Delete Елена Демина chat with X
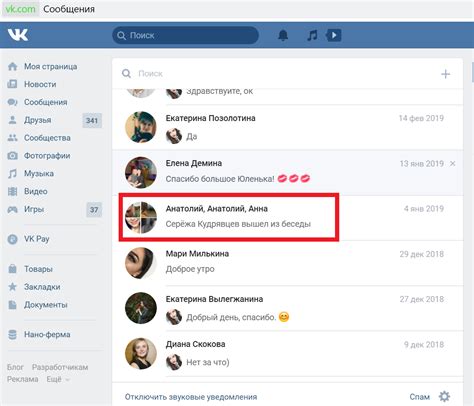 click(x=453, y=164)
